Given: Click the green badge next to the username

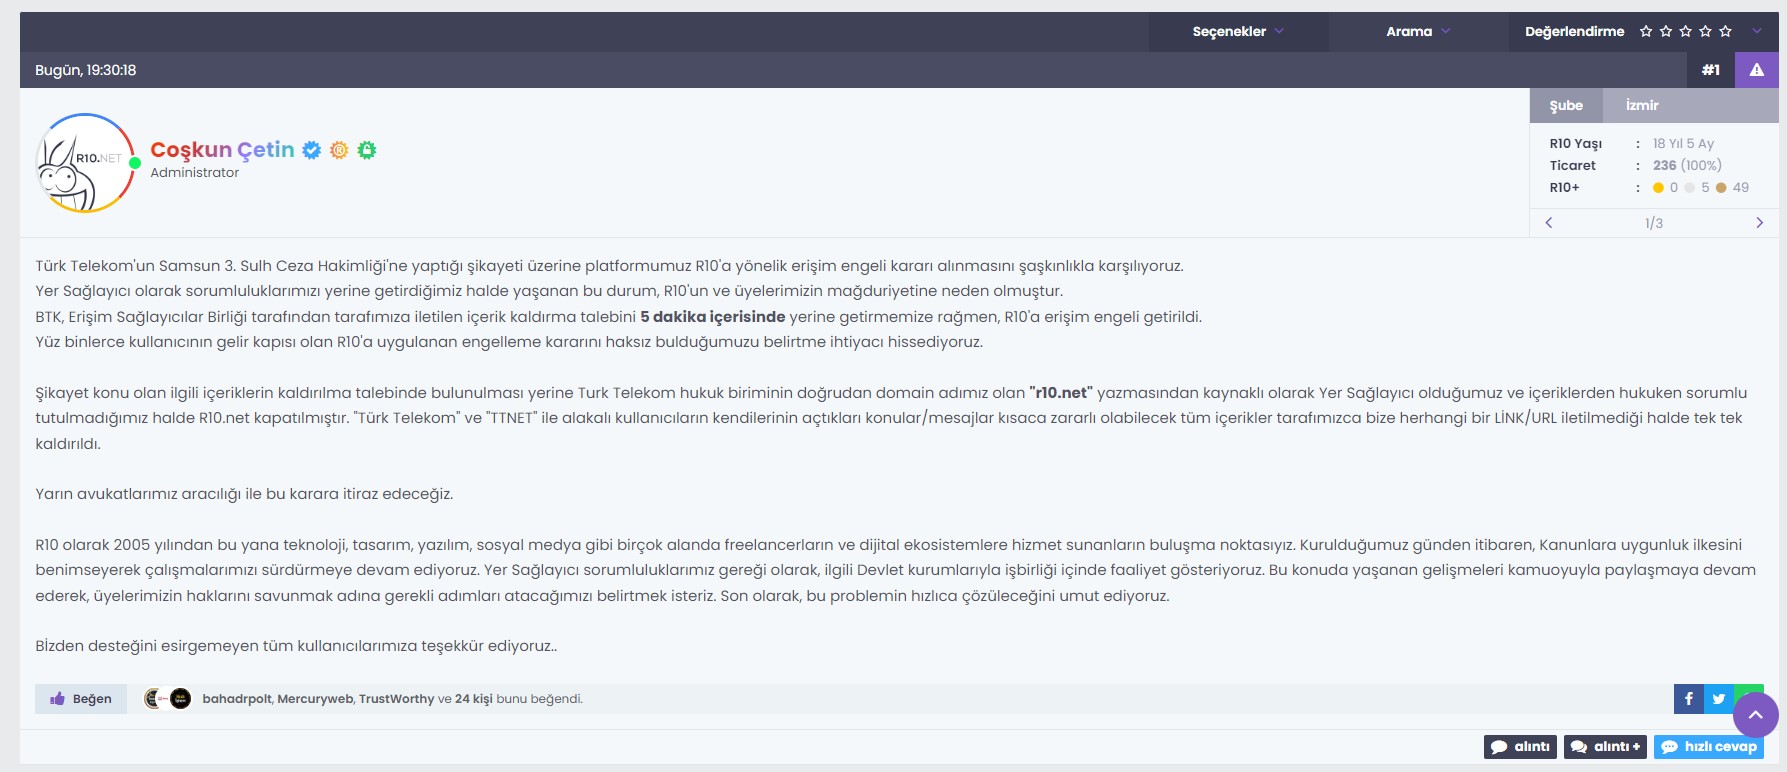Looking at the screenshot, I should click(367, 150).
